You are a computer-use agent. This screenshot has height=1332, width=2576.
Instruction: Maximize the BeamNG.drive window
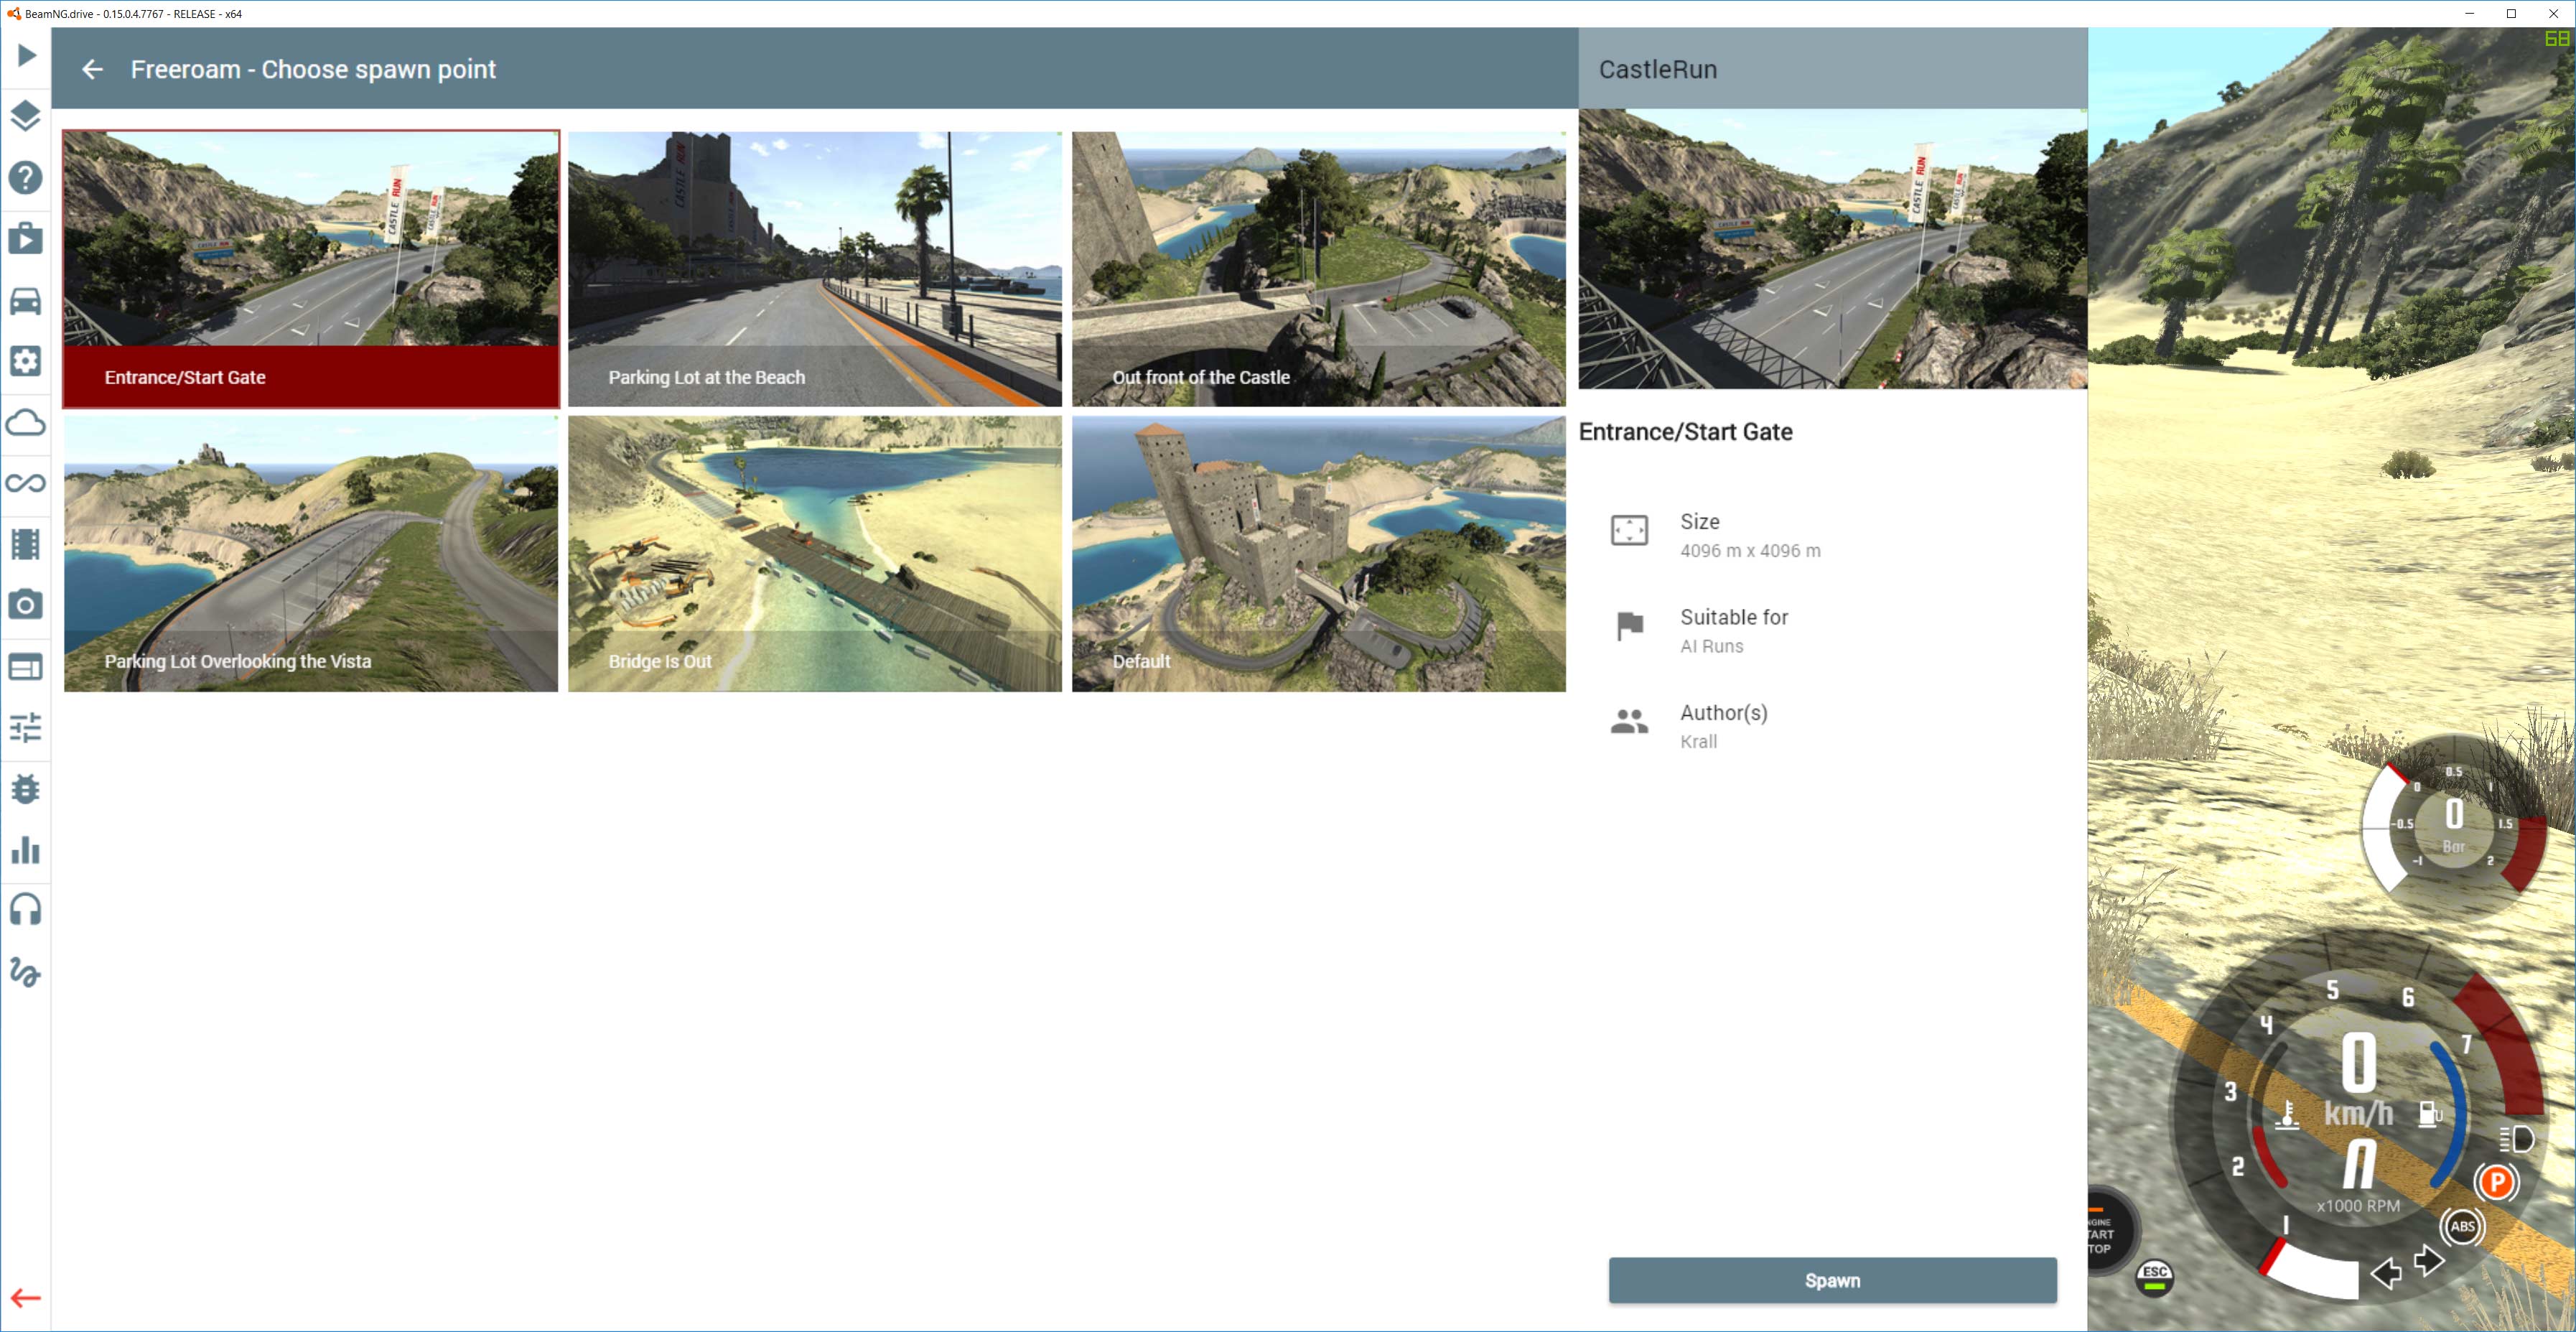(2511, 14)
